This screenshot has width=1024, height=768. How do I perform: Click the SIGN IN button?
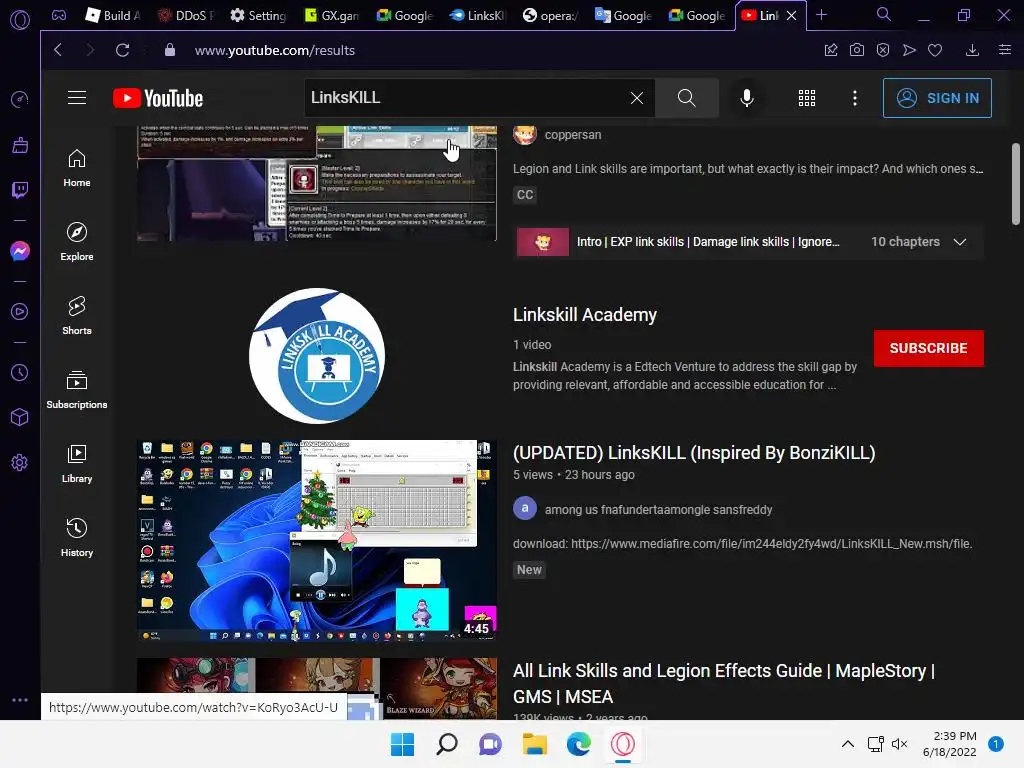tap(937, 98)
